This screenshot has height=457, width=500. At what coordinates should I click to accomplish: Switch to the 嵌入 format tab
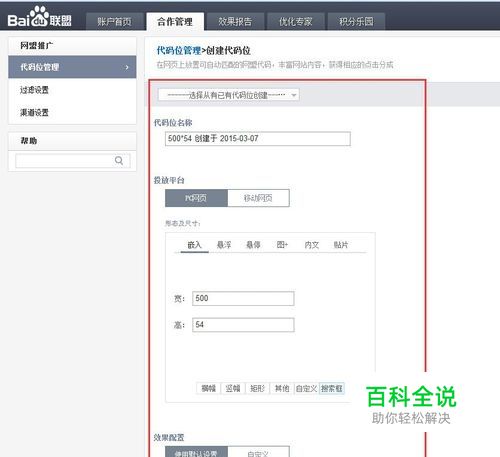194,245
